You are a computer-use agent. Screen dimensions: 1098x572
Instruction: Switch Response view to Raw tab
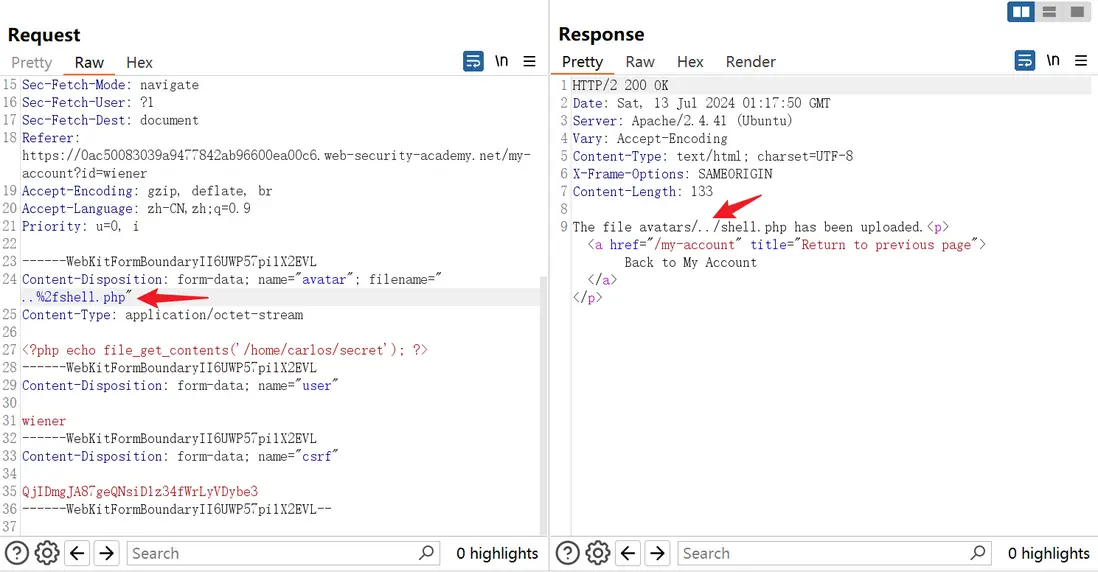tap(640, 62)
